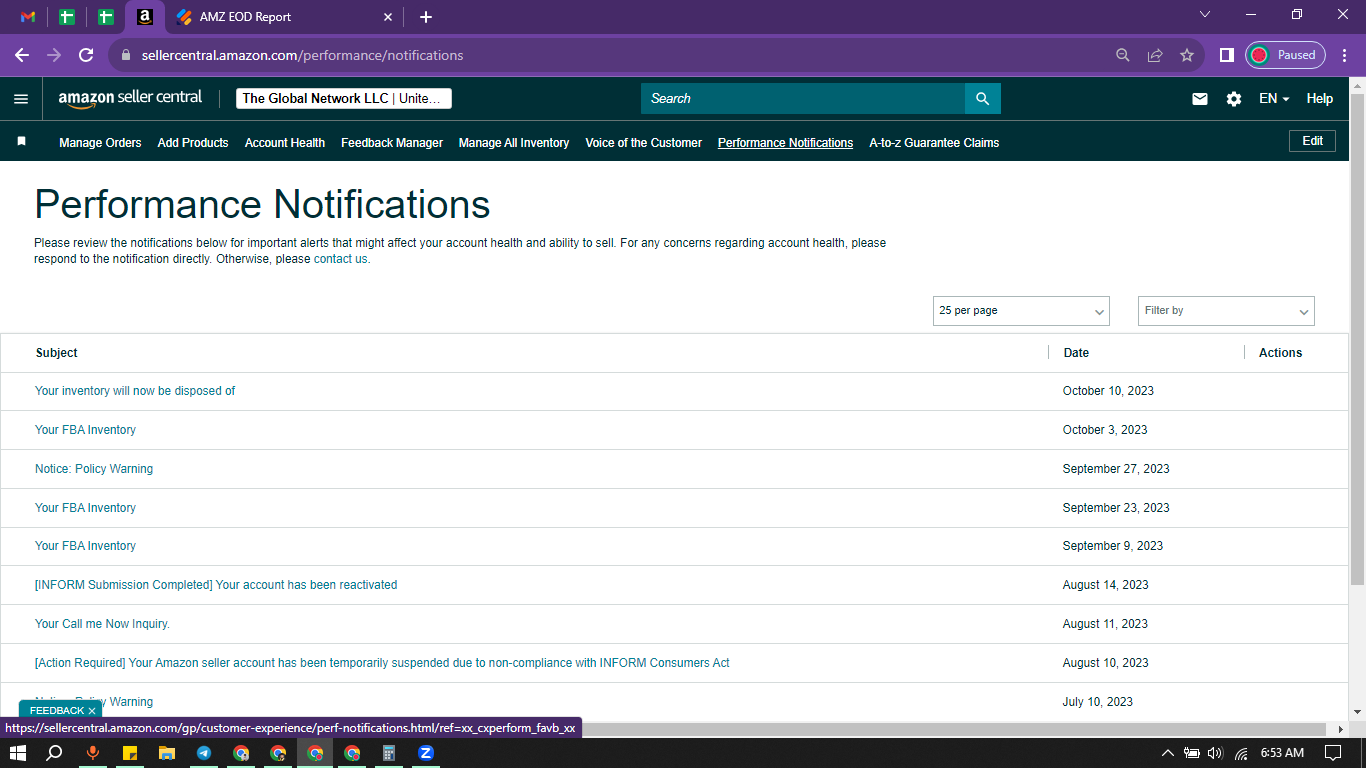Viewport: 1366px width, 768px height.
Task: Open 'Your Call me Now Inquiry.' notification
Action: 102,624
